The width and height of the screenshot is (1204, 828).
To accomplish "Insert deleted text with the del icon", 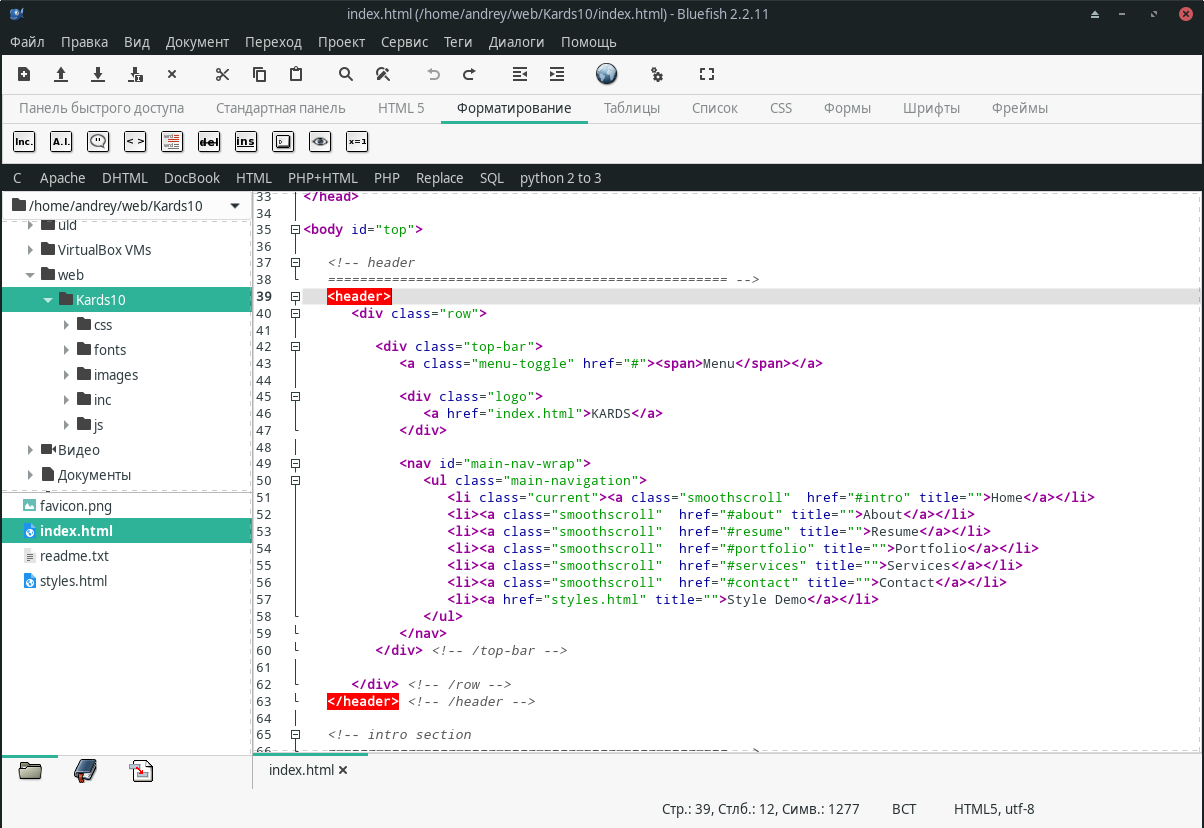I will tap(209, 142).
